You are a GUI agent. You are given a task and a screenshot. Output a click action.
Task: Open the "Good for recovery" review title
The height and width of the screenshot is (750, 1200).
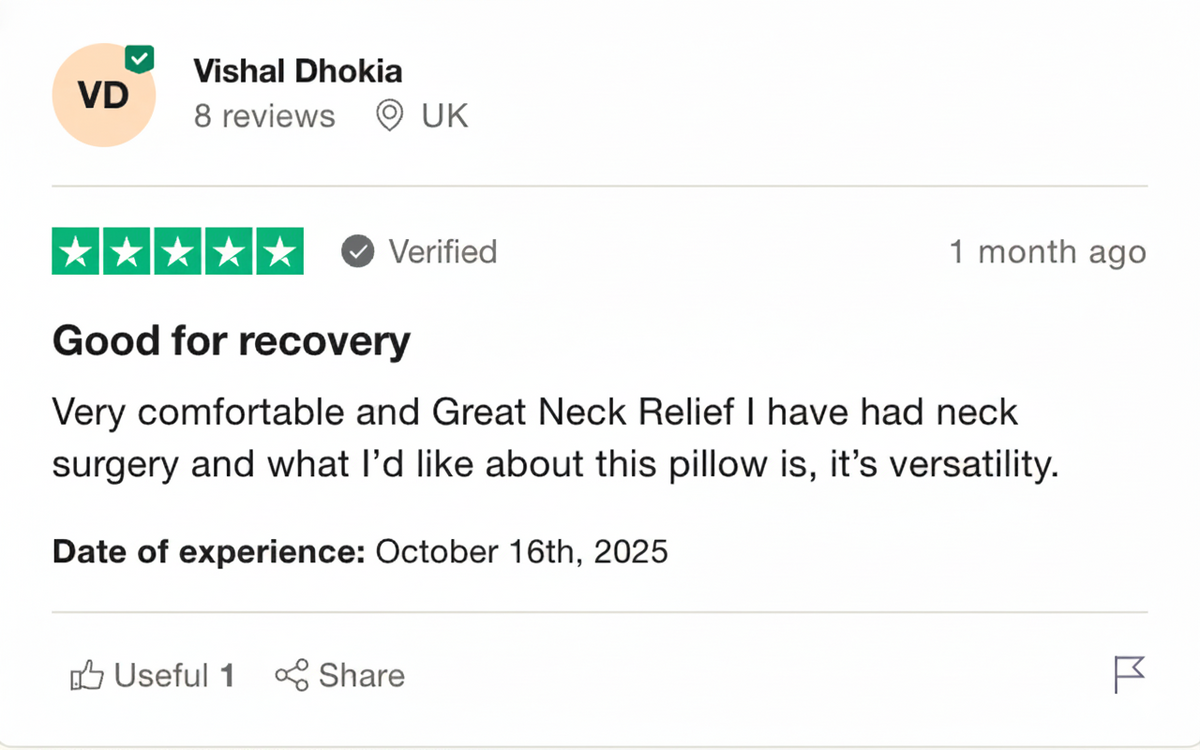pos(231,342)
